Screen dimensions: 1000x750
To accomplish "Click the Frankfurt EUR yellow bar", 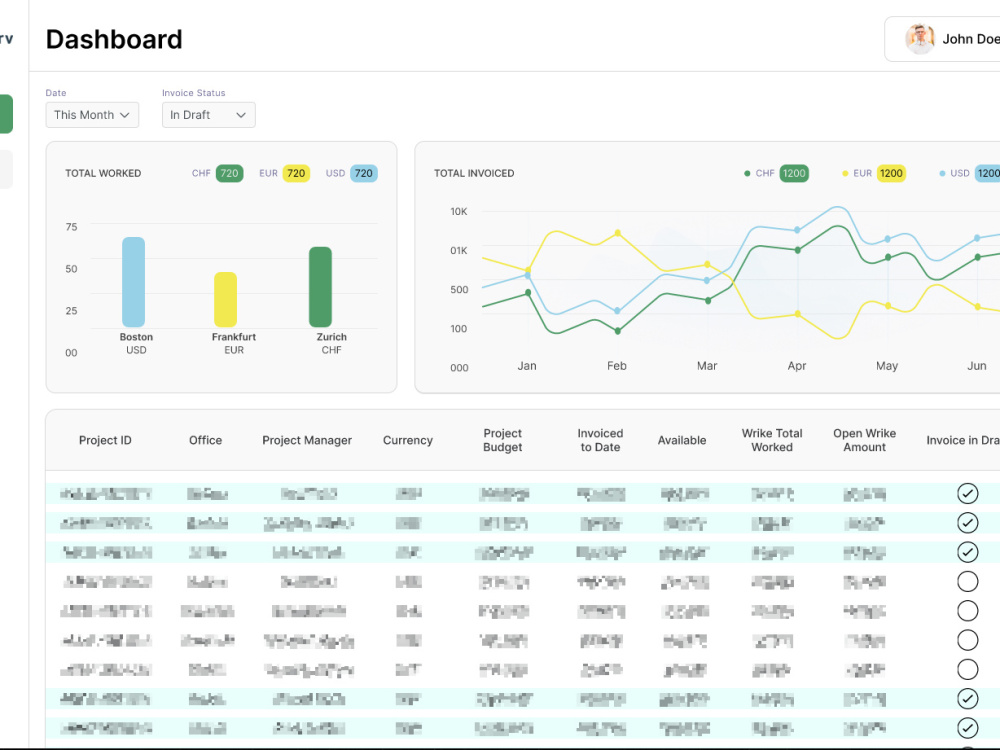I will tap(225, 300).
